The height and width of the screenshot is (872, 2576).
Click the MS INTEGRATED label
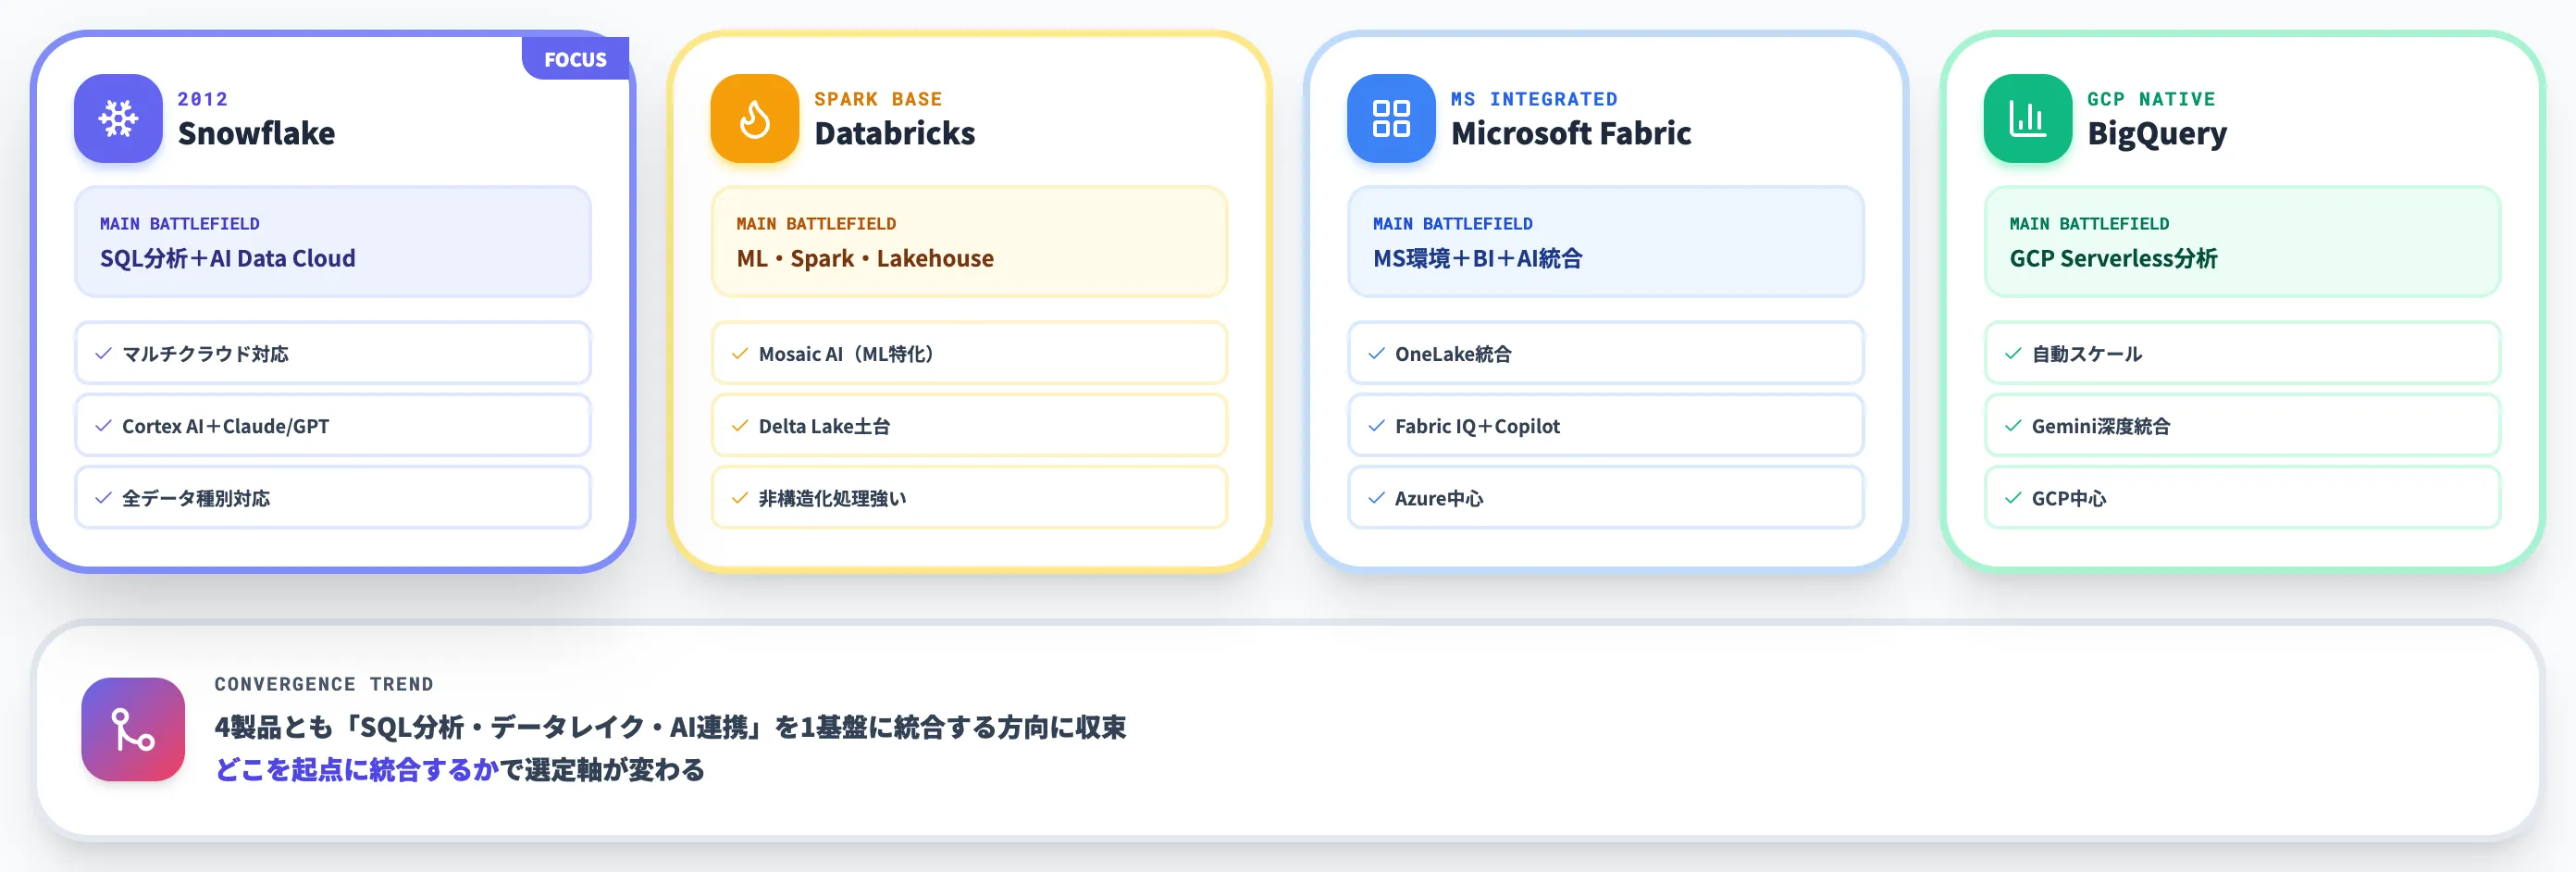pyautogui.click(x=1534, y=99)
